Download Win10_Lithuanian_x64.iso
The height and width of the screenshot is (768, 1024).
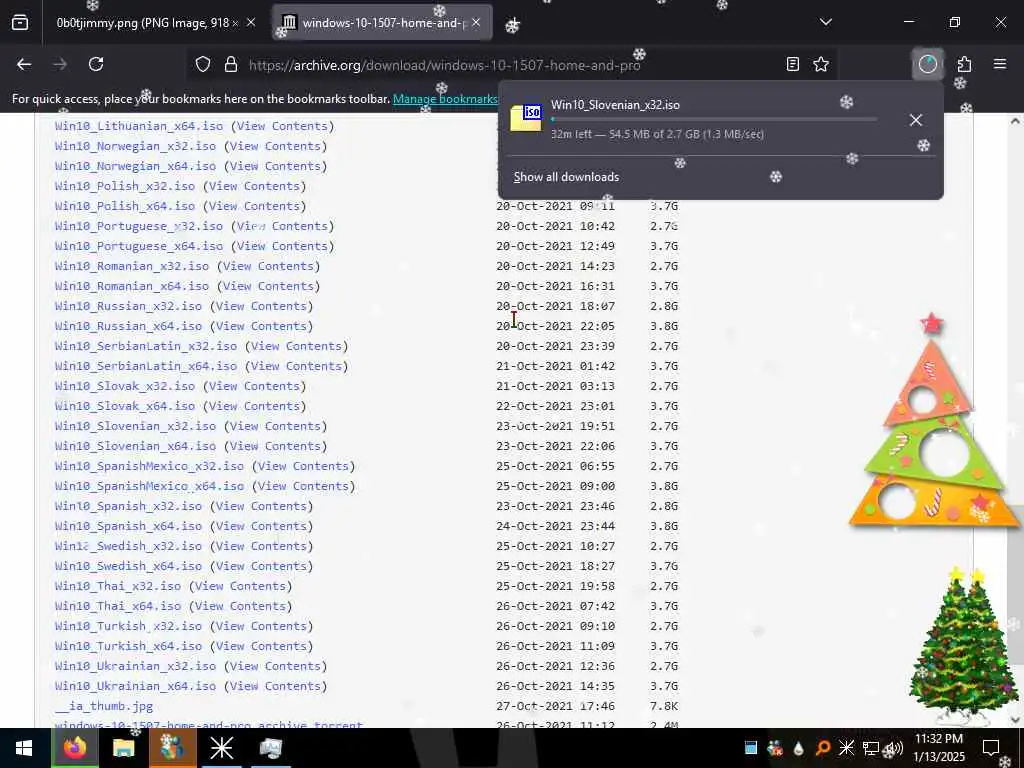click(x=139, y=126)
